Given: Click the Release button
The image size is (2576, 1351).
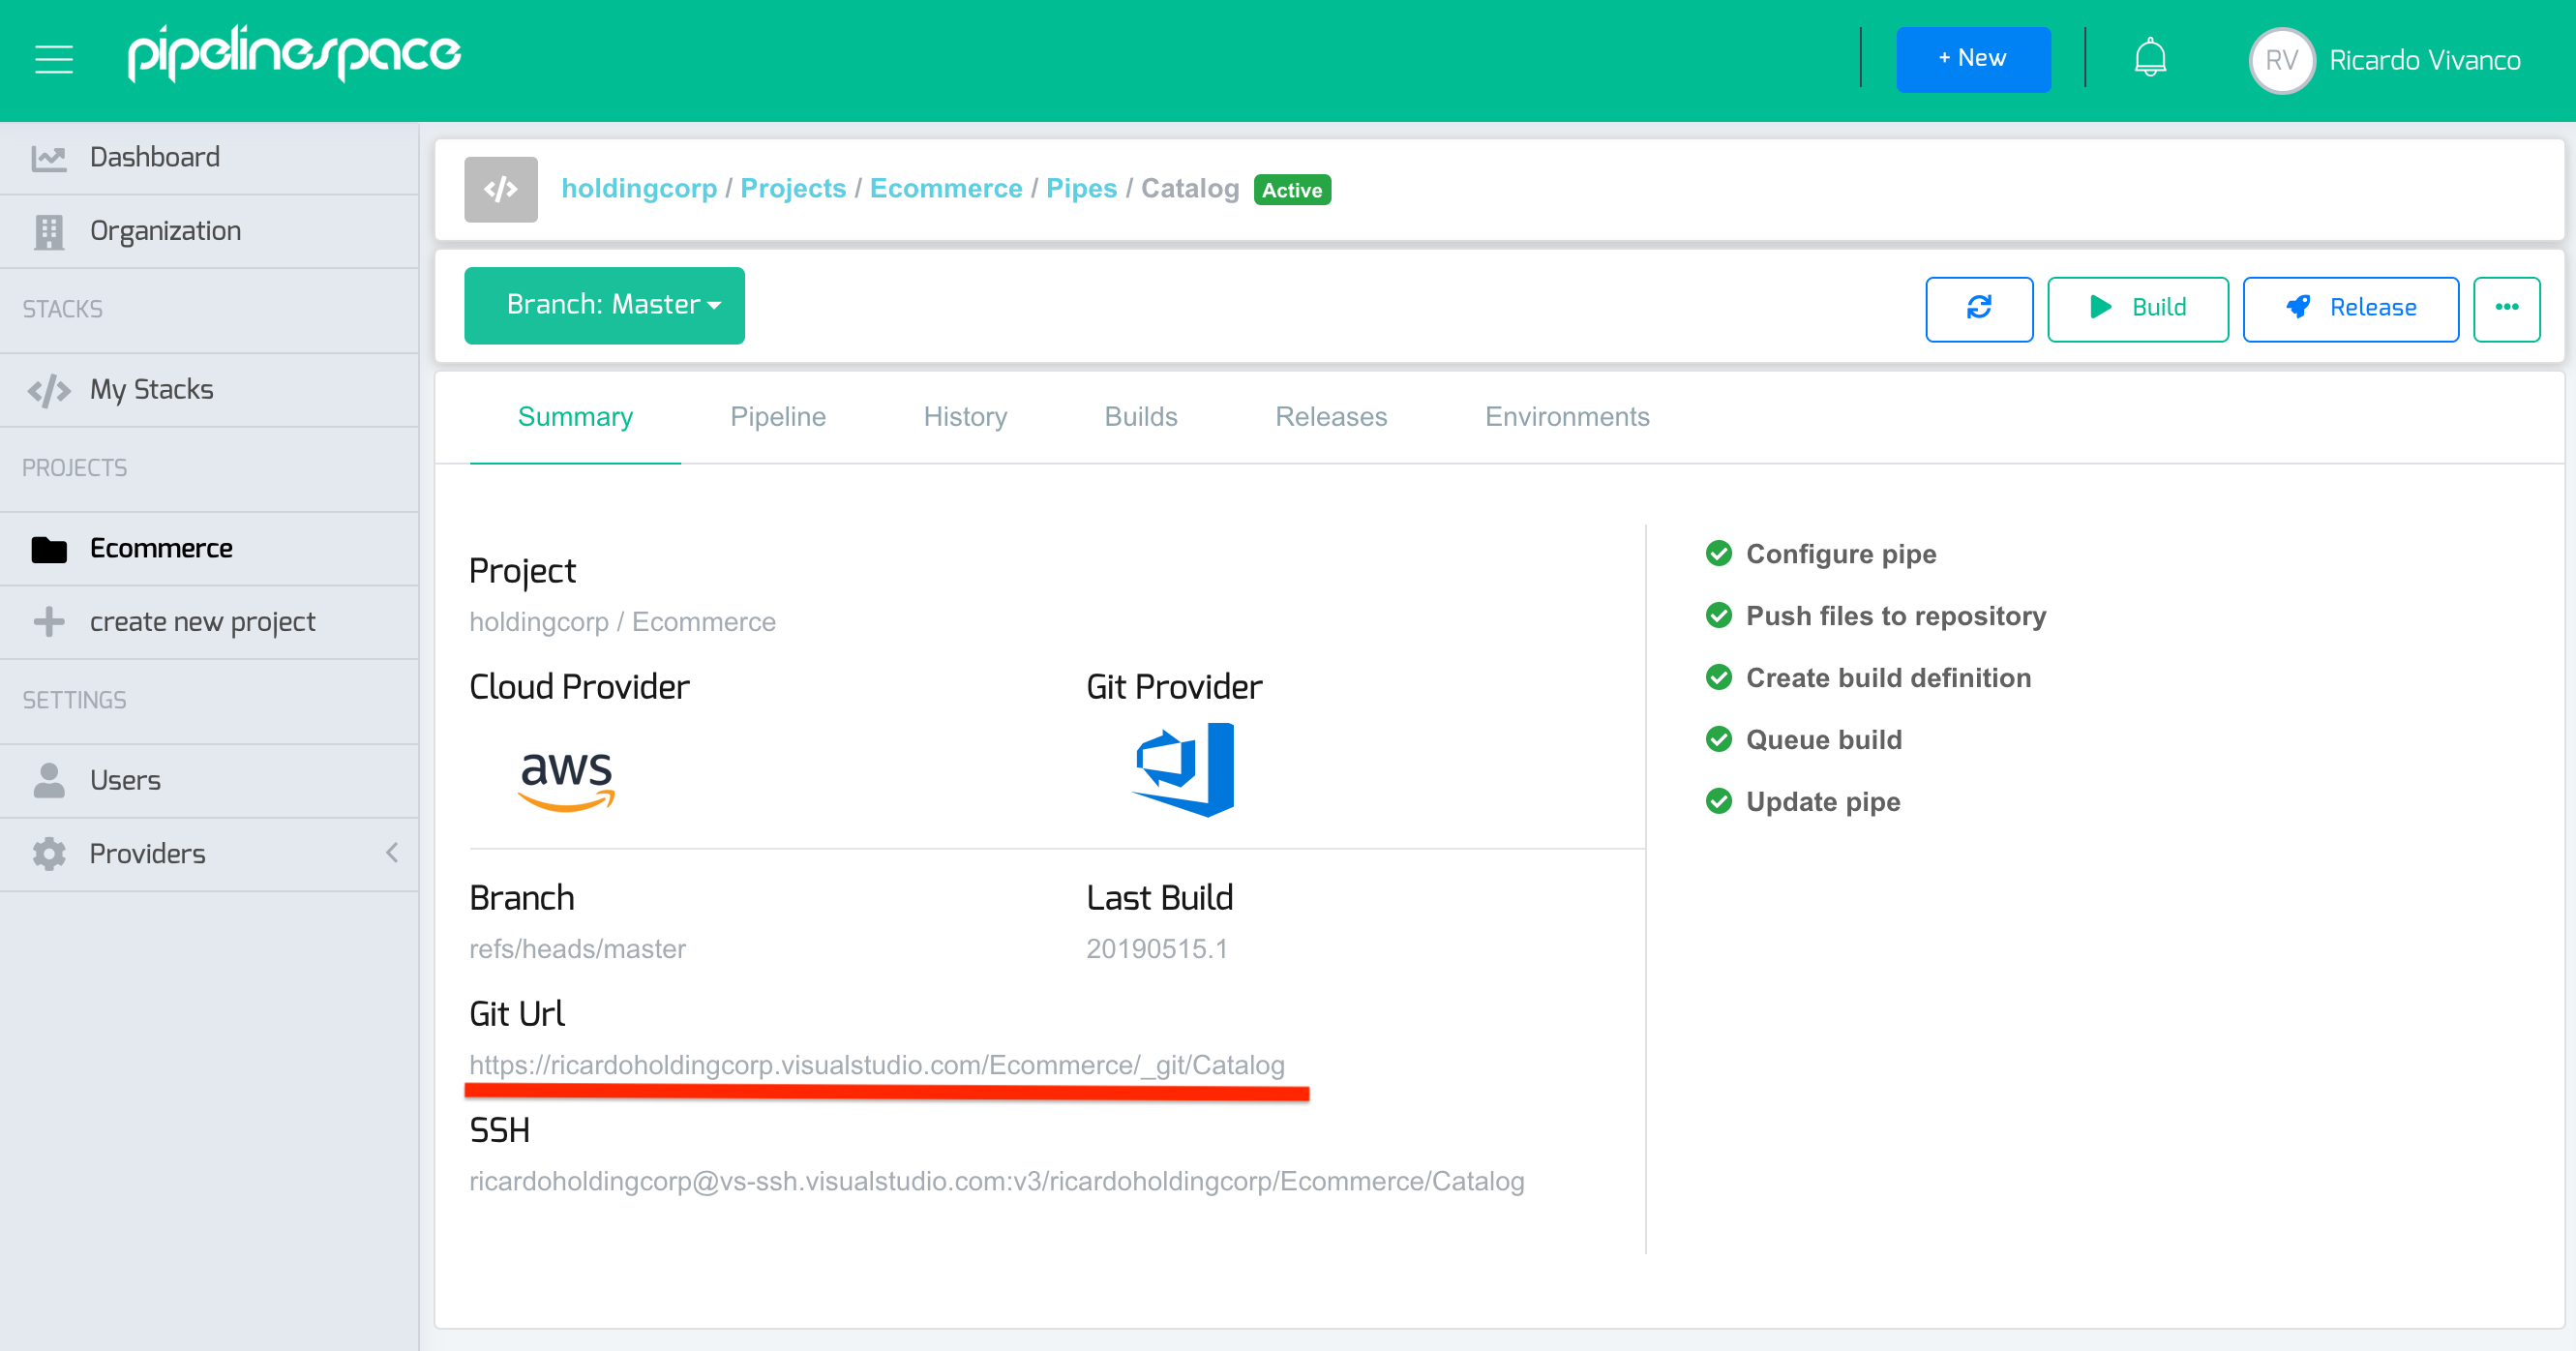Looking at the screenshot, I should (x=2351, y=308).
